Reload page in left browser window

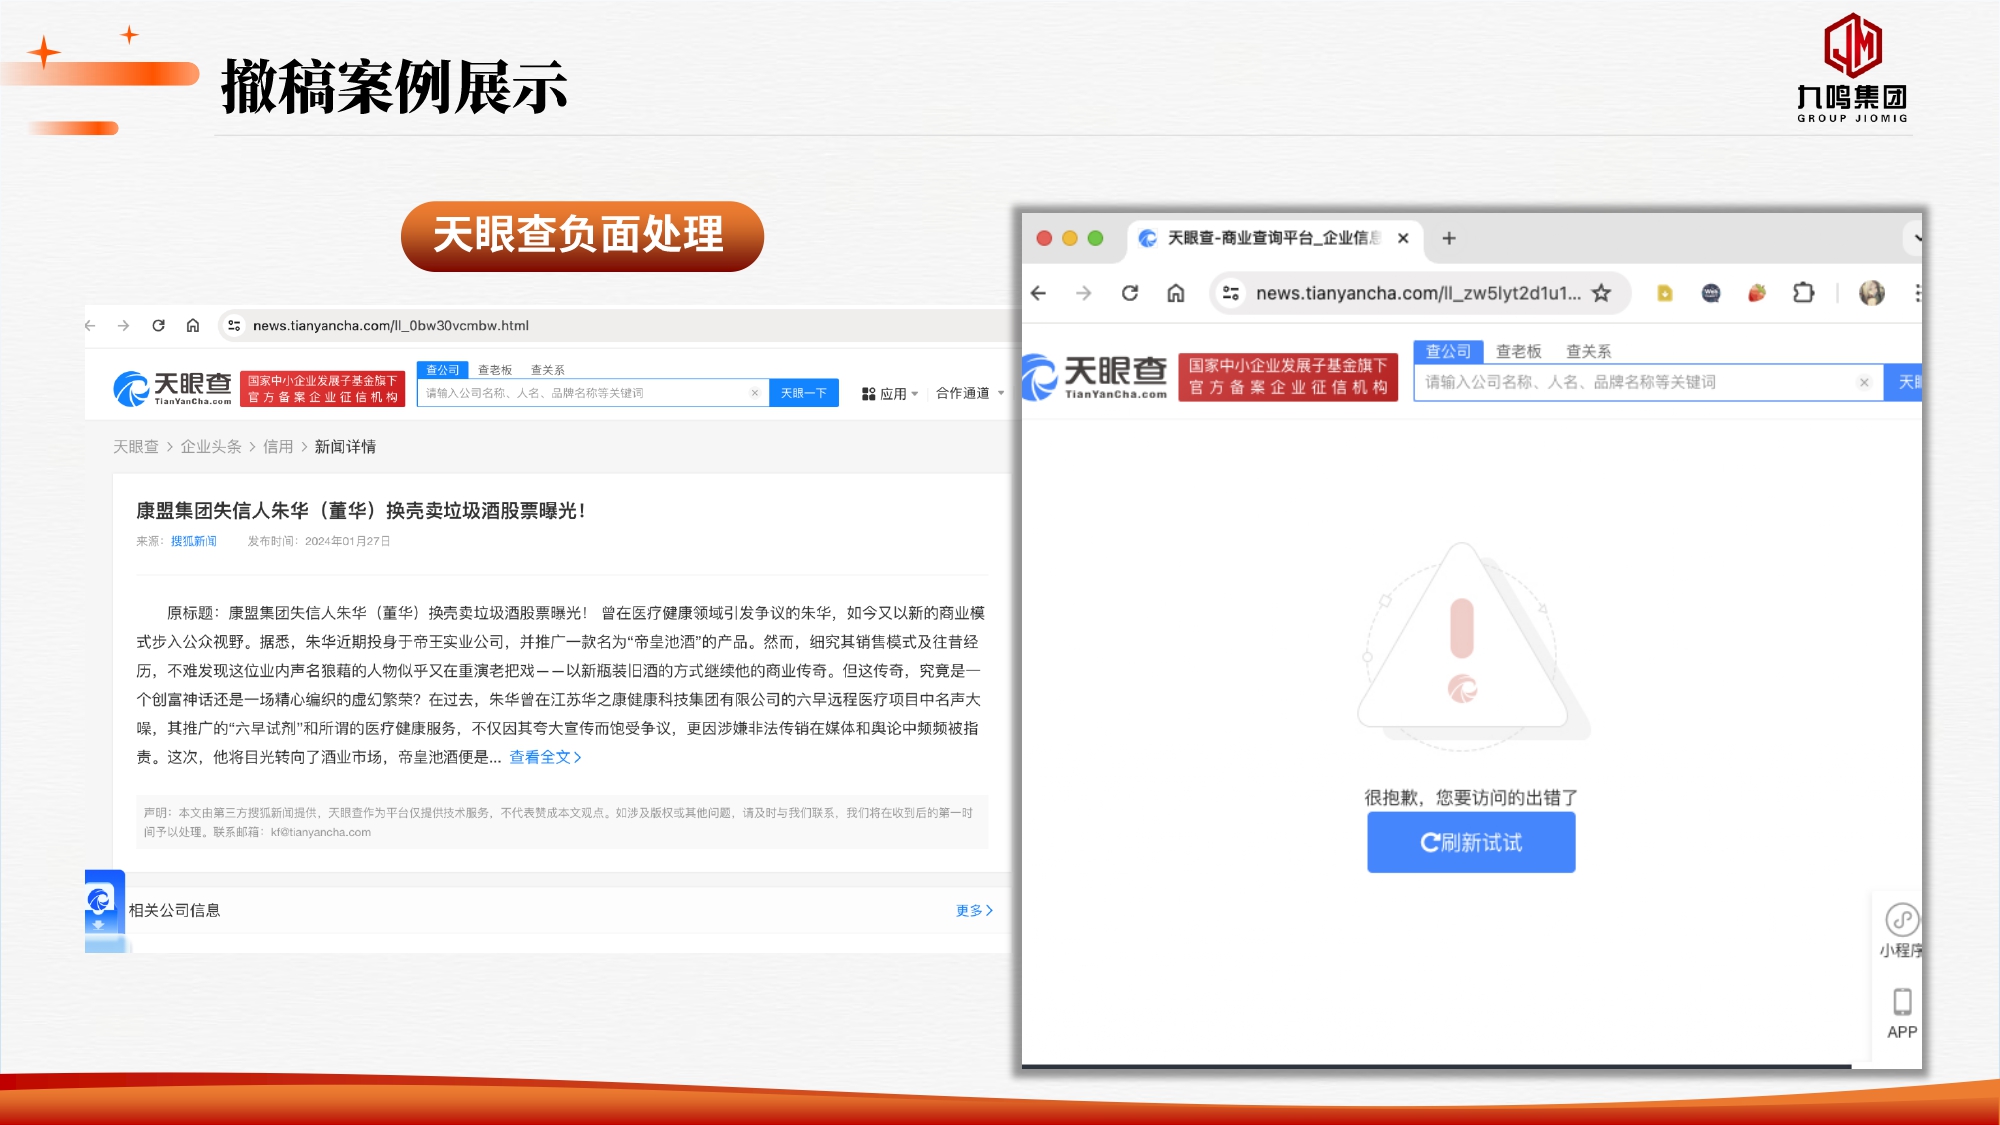[x=158, y=325]
